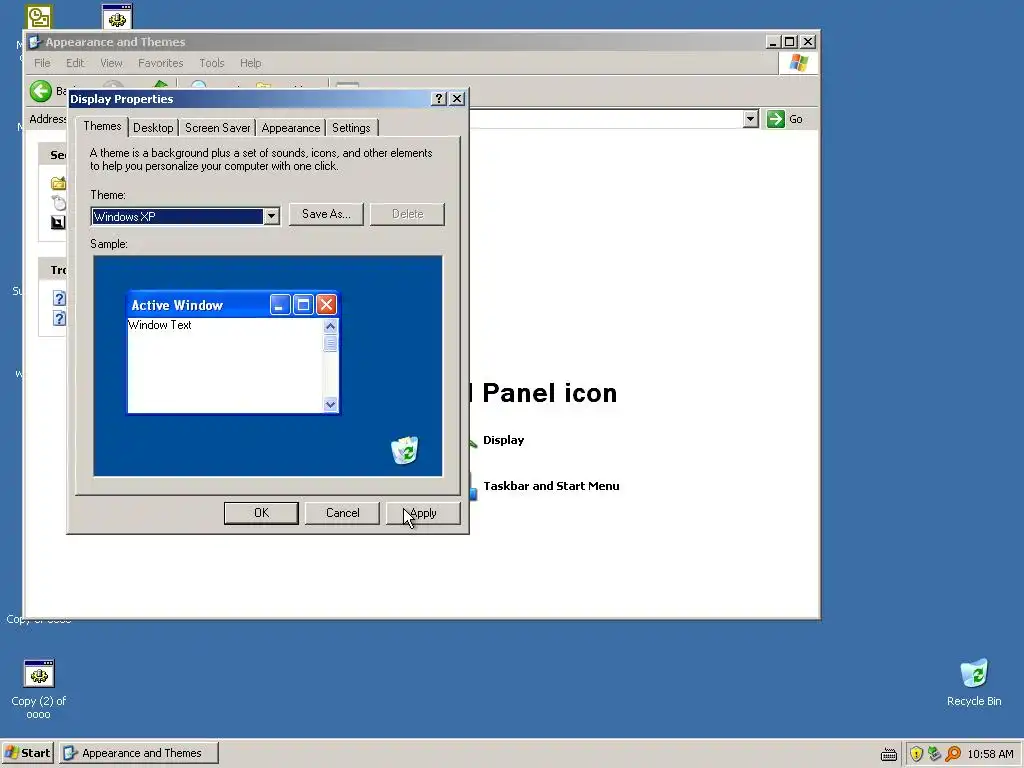The image size is (1024, 768).
Task: Click the sample window scroll down arrow
Action: (330, 404)
